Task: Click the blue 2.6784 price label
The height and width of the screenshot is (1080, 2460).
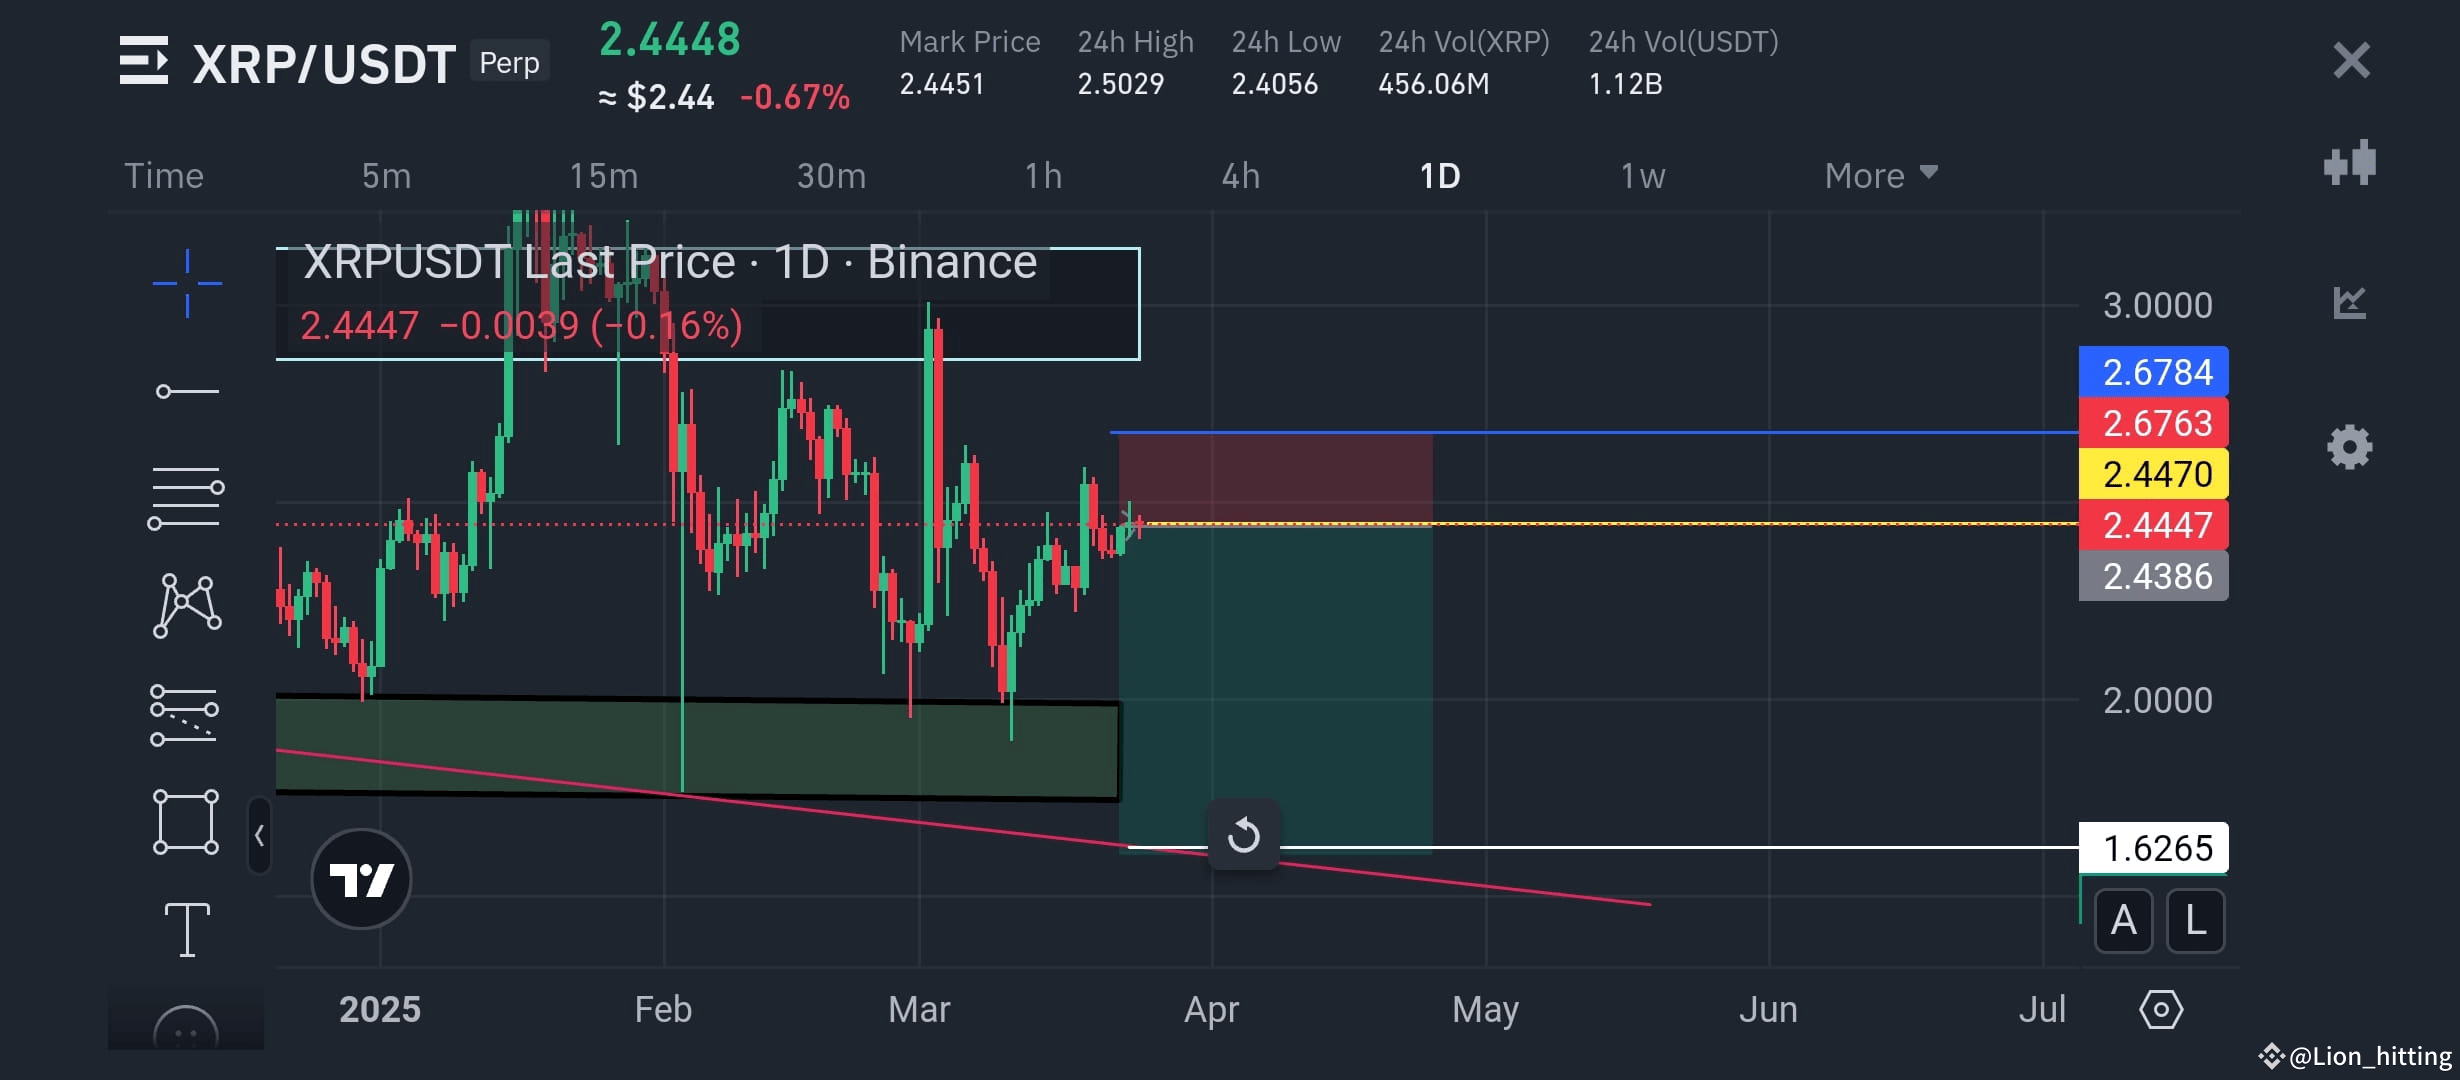Action: 2153,372
